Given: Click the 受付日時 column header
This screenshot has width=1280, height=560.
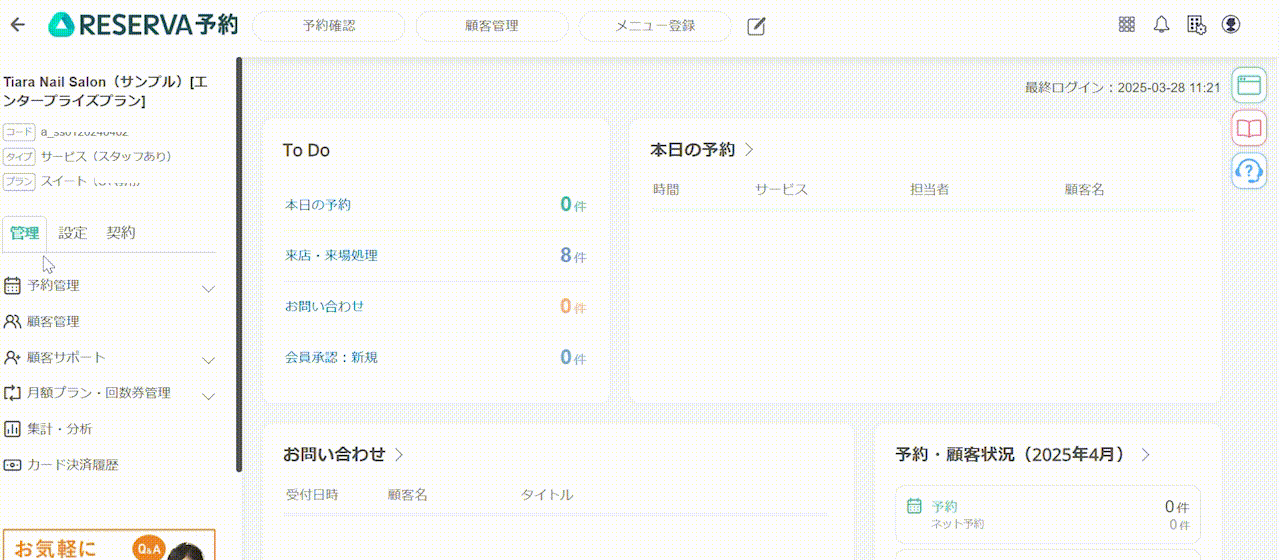Looking at the screenshot, I should coord(312,495).
